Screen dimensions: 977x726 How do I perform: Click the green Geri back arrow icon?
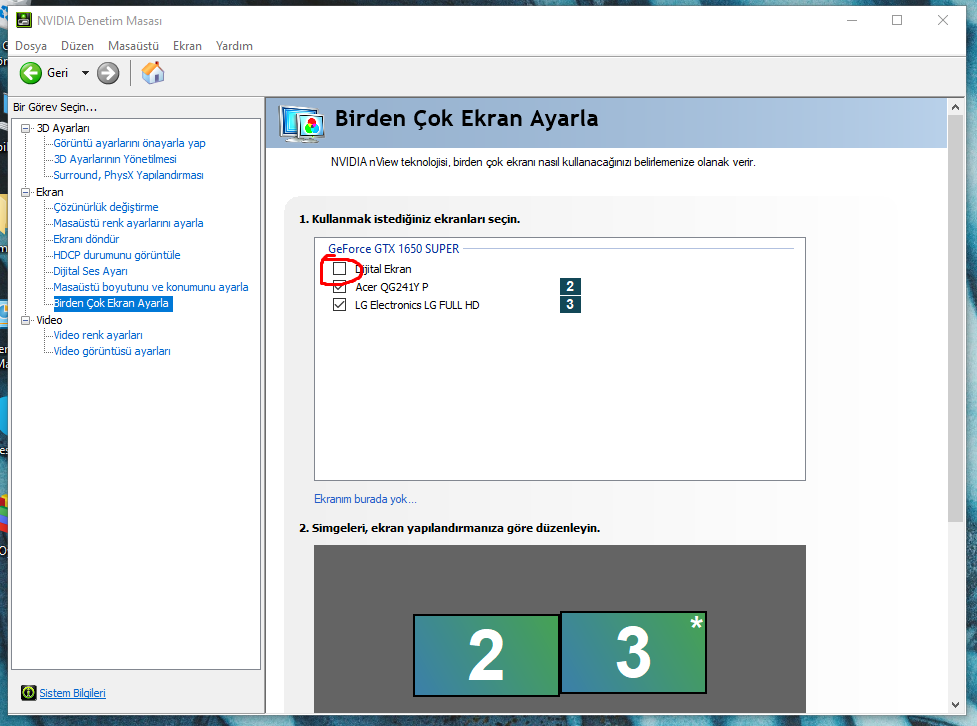(31, 74)
